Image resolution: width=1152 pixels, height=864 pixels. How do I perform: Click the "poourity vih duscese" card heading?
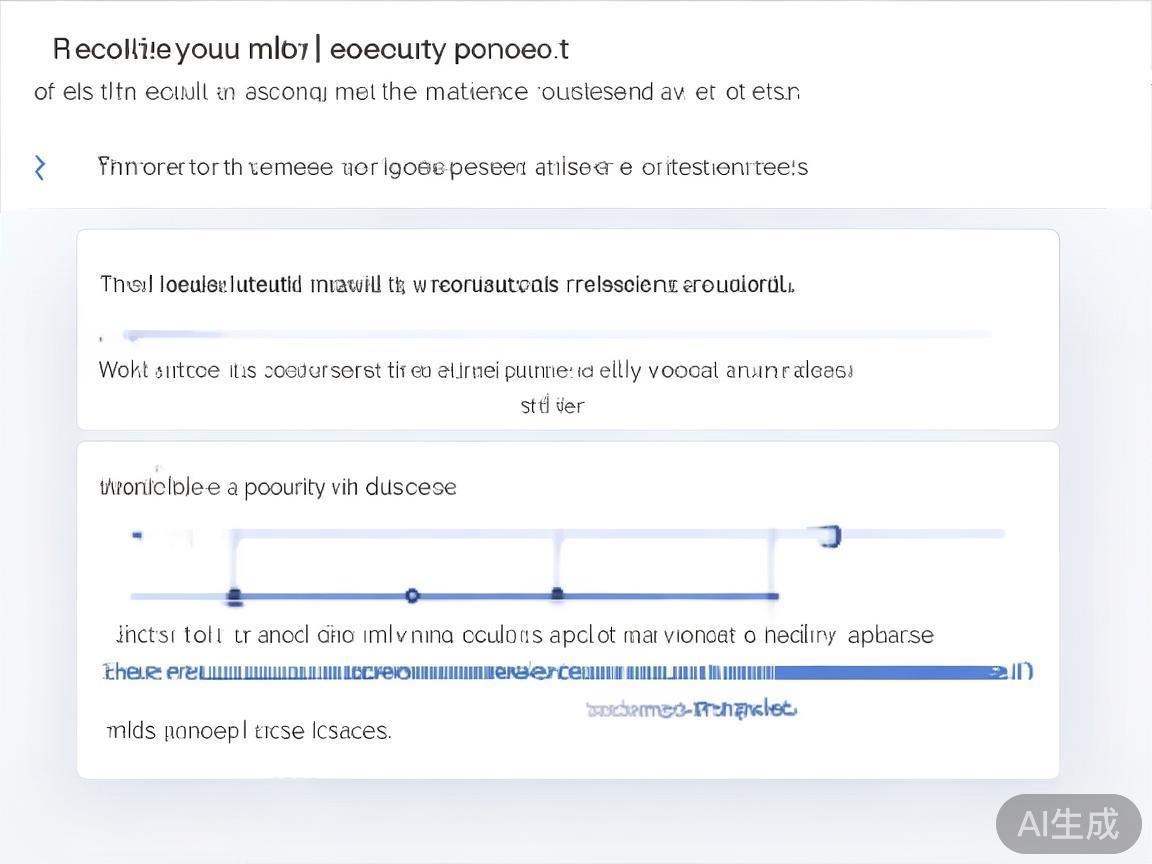tap(278, 487)
